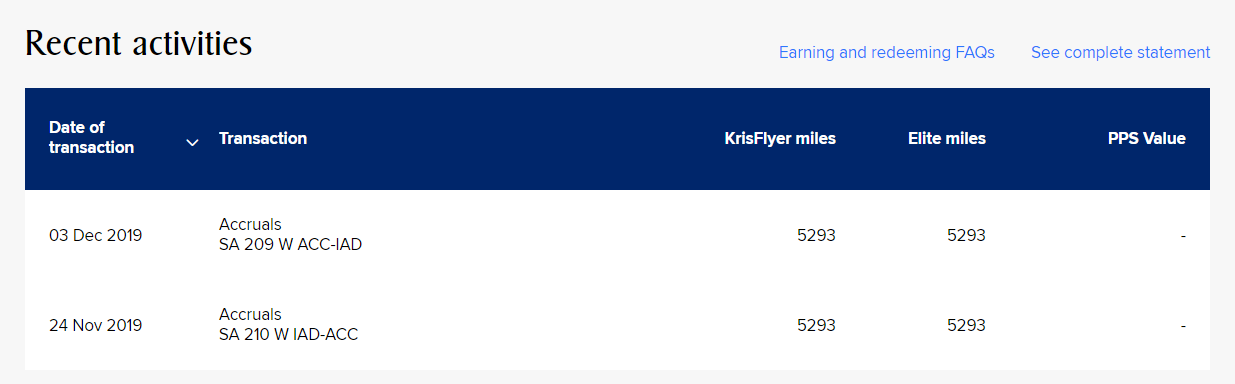Select the KrisFlyer miles column header

coord(780,138)
